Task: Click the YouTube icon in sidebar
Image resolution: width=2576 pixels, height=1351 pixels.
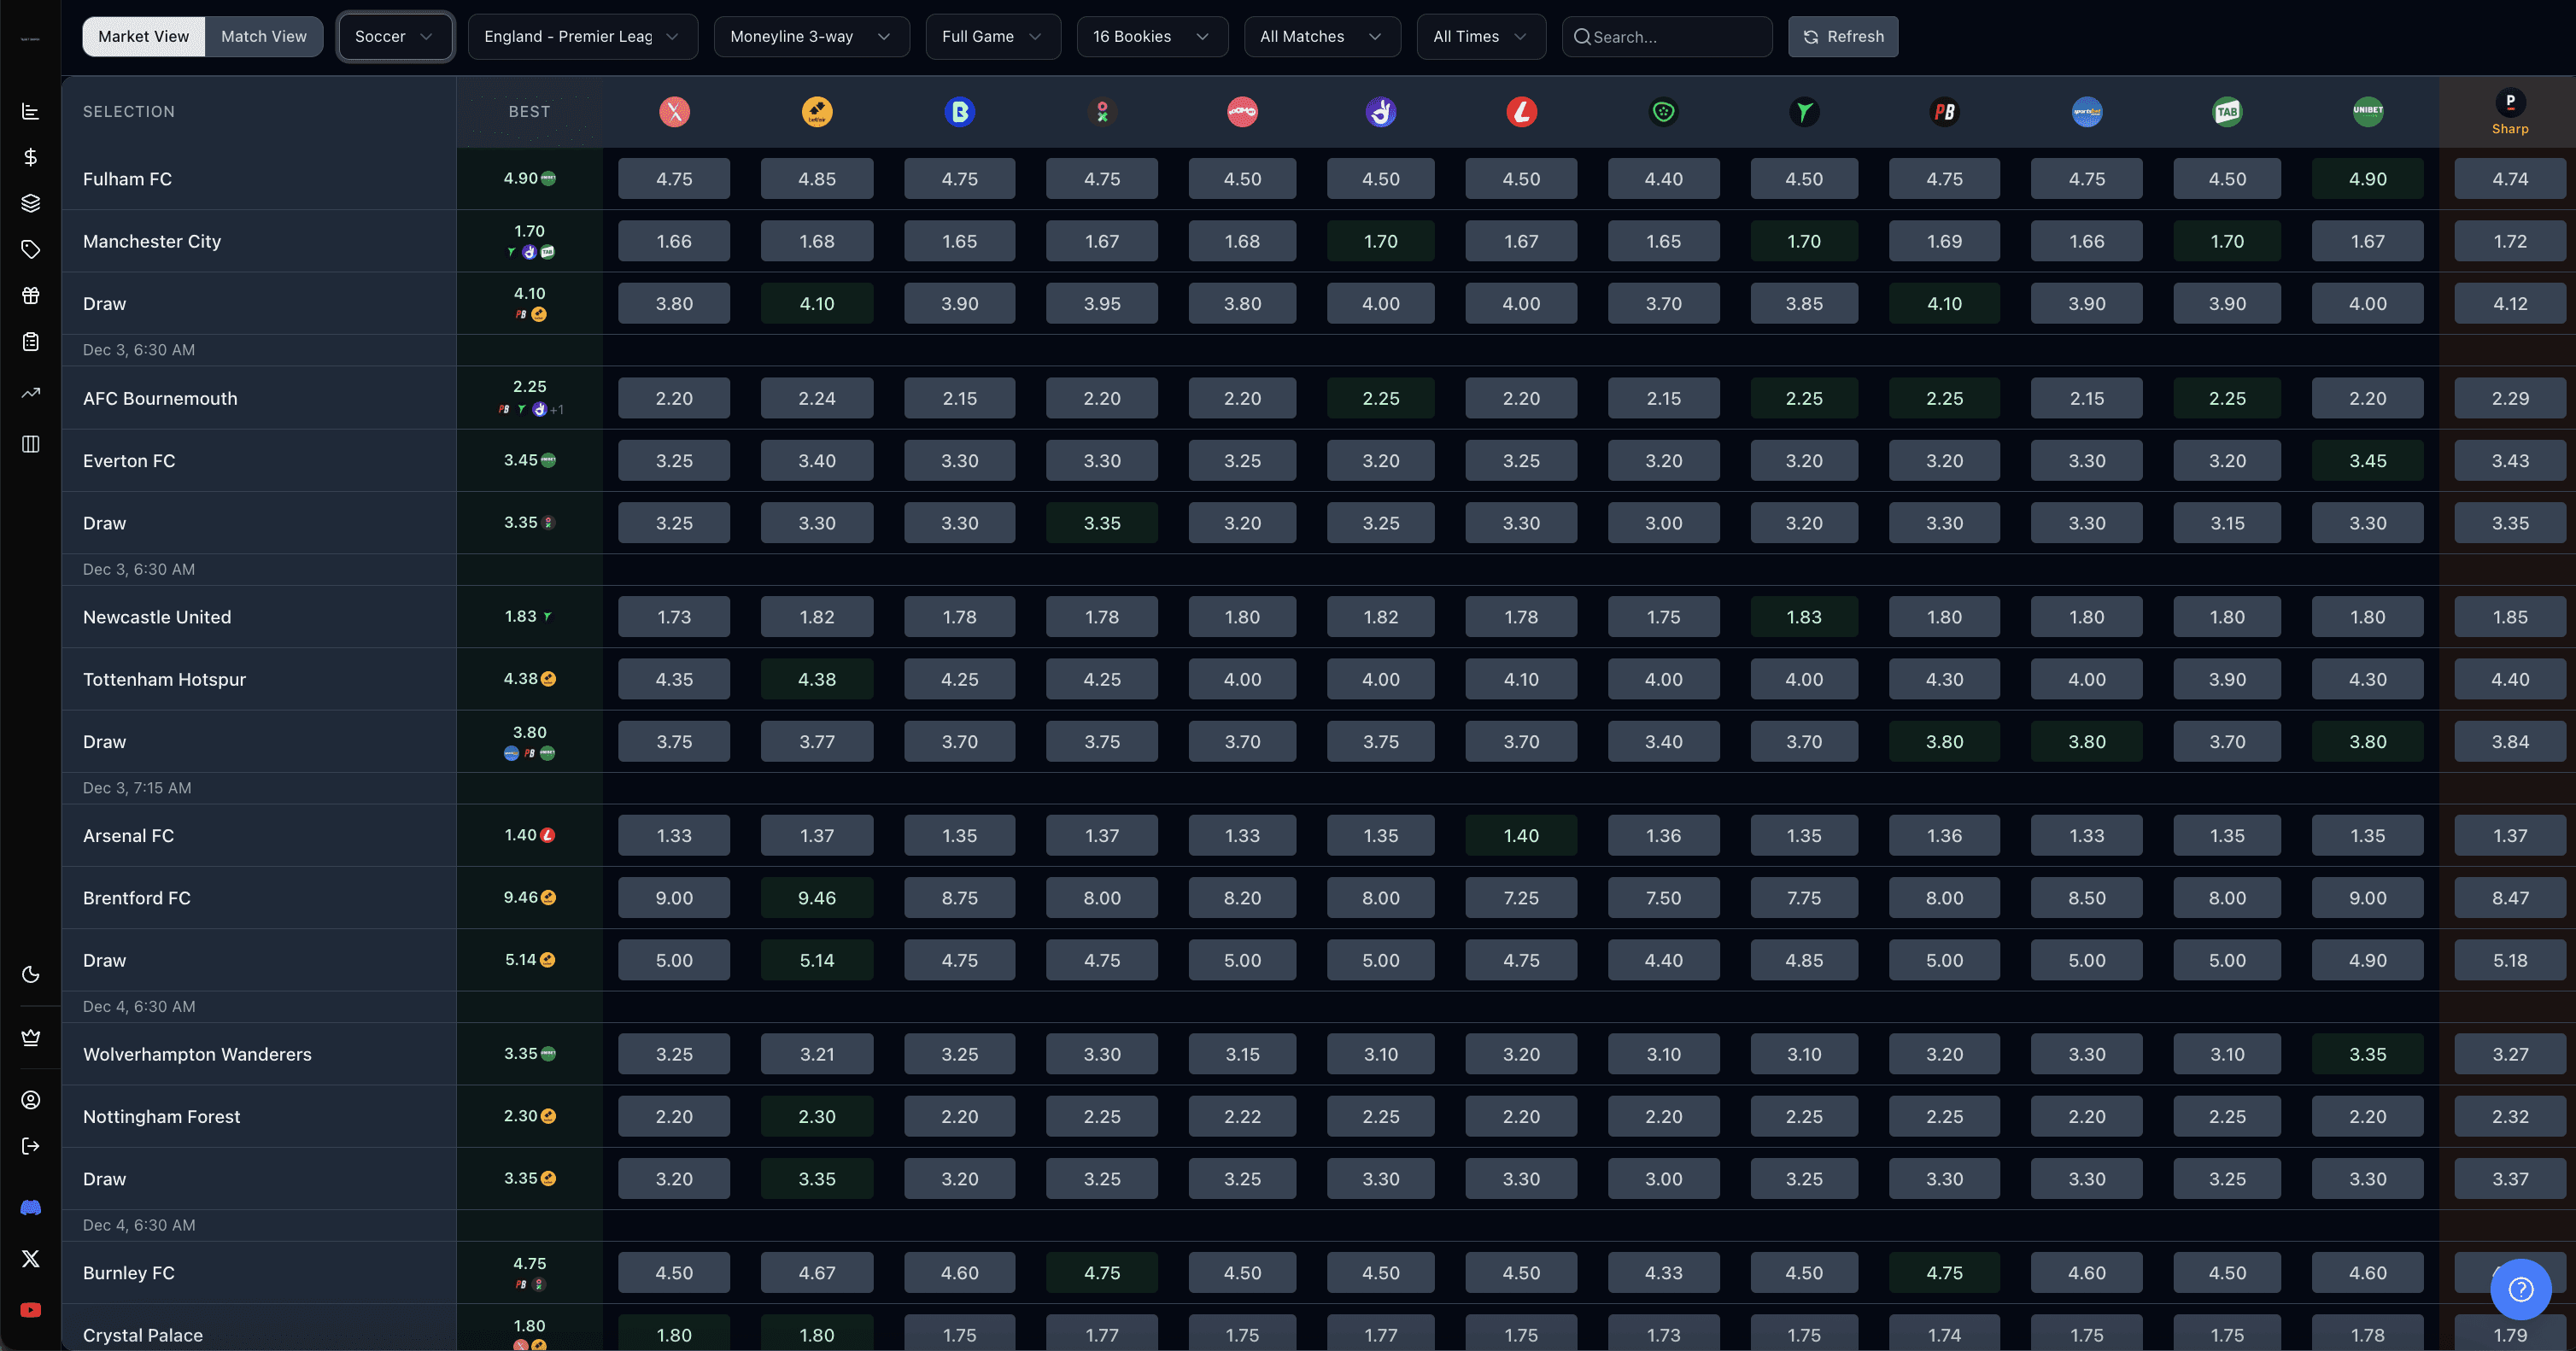Action: pos(30,1310)
